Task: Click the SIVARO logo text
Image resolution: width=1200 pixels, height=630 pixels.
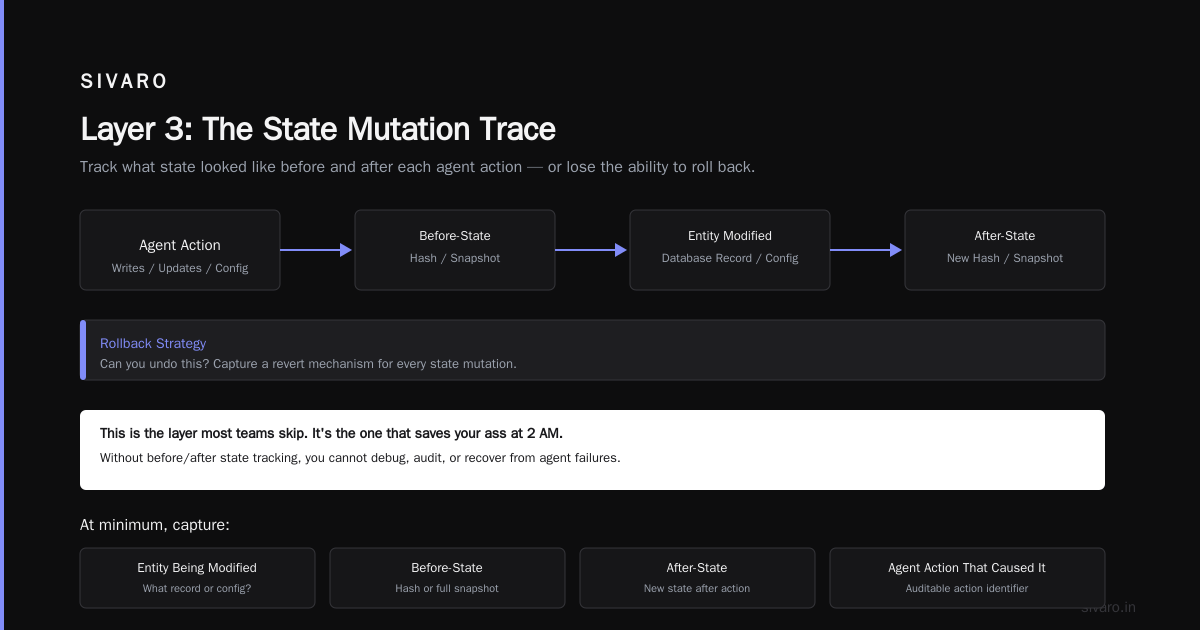Action: click(124, 82)
